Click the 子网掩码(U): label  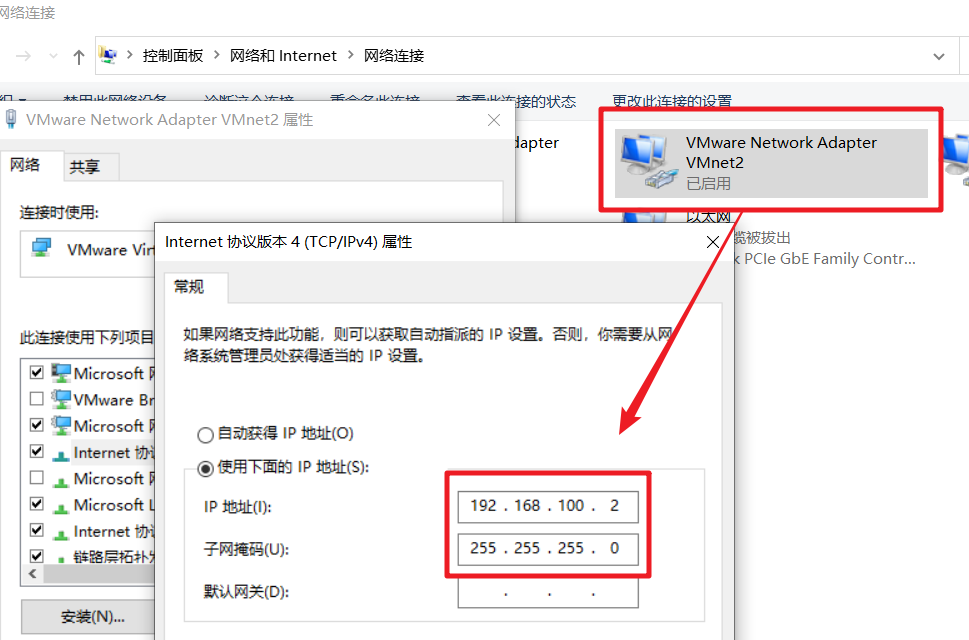tap(246, 549)
